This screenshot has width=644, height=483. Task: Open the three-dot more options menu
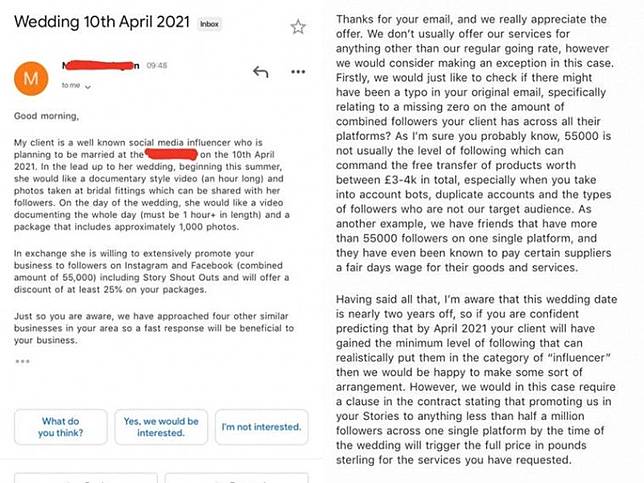tap(299, 72)
